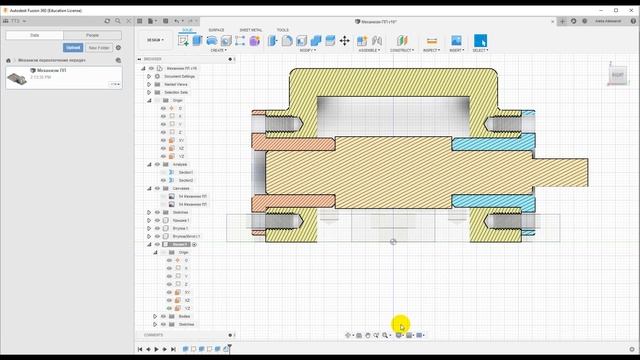Switch to the People tab
Screen dimensions: 640x360
click(x=93, y=36)
